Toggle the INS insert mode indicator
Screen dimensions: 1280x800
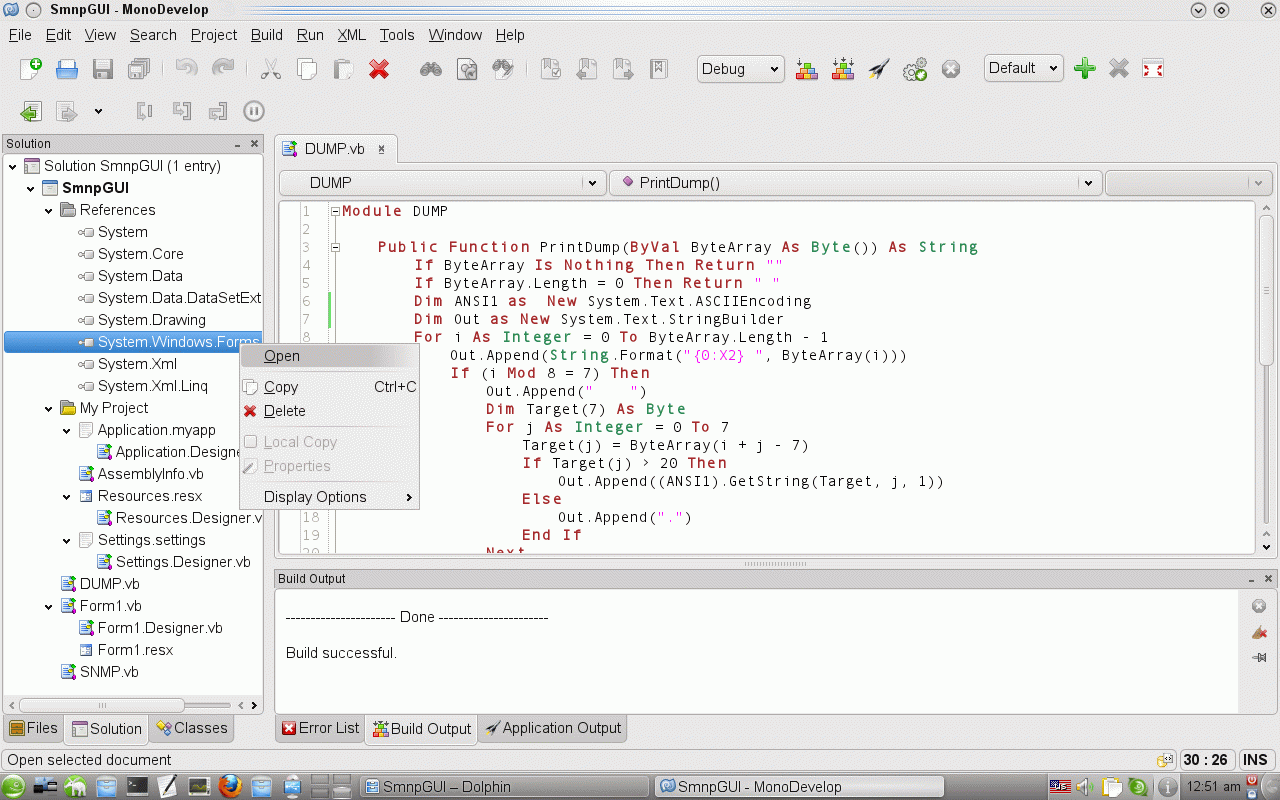(x=1256, y=760)
